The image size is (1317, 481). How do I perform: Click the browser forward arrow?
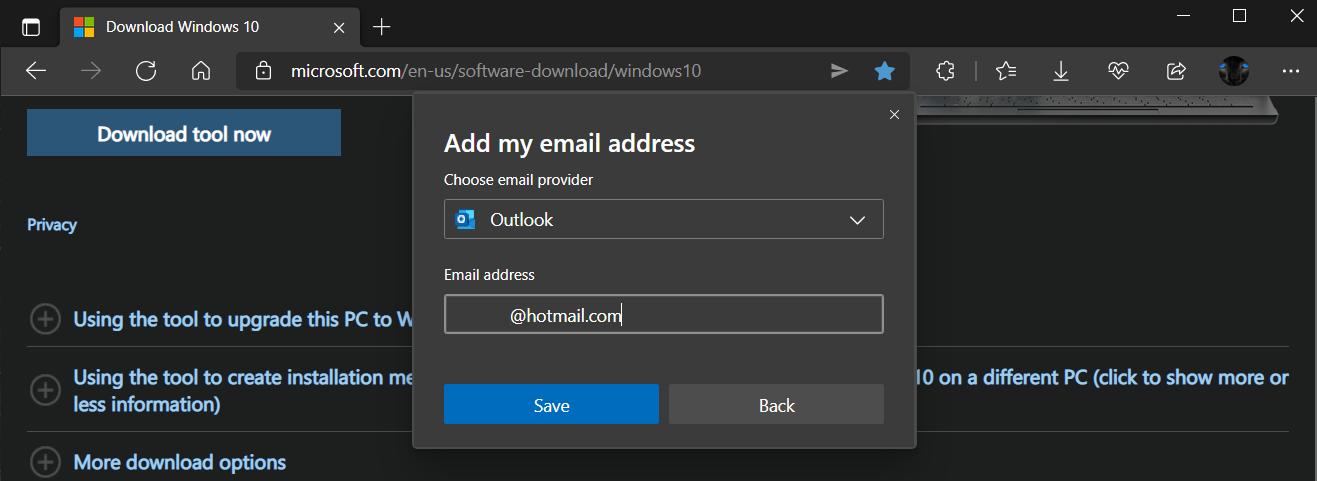pyautogui.click(x=91, y=70)
